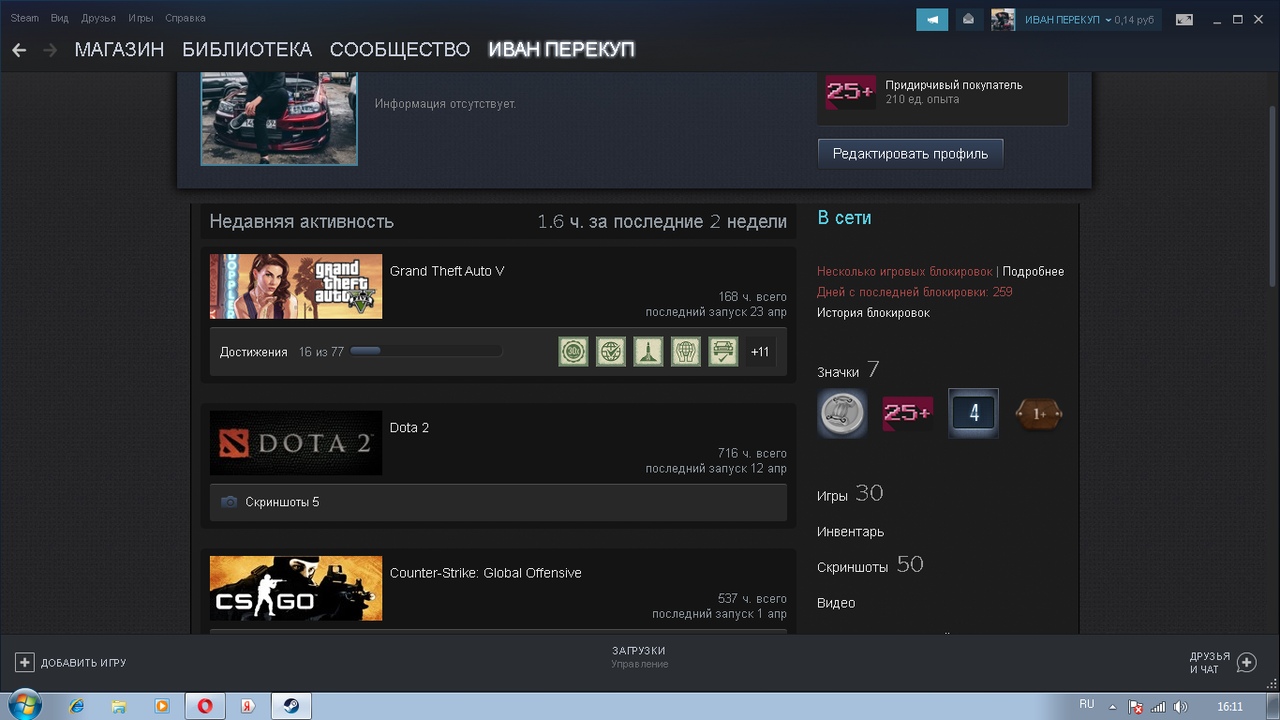Click the silver coin community badge

click(x=842, y=413)
